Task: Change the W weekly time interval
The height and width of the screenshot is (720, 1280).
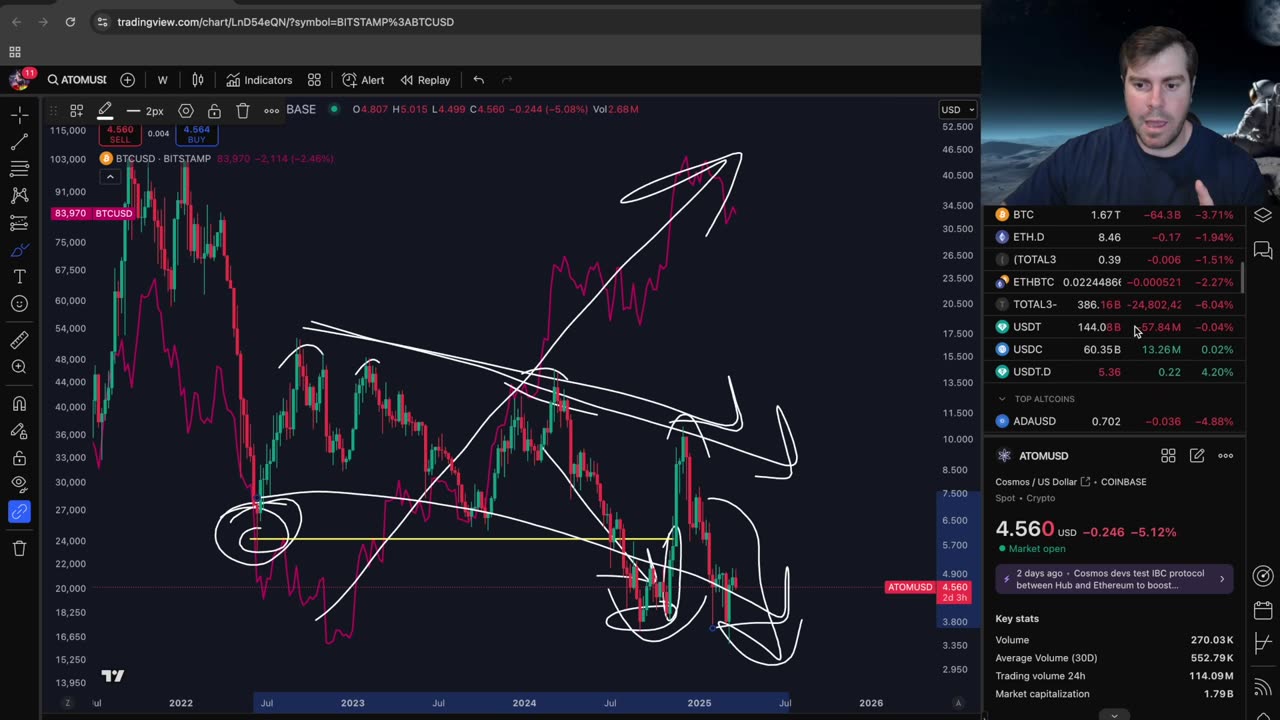Action: 162,80
